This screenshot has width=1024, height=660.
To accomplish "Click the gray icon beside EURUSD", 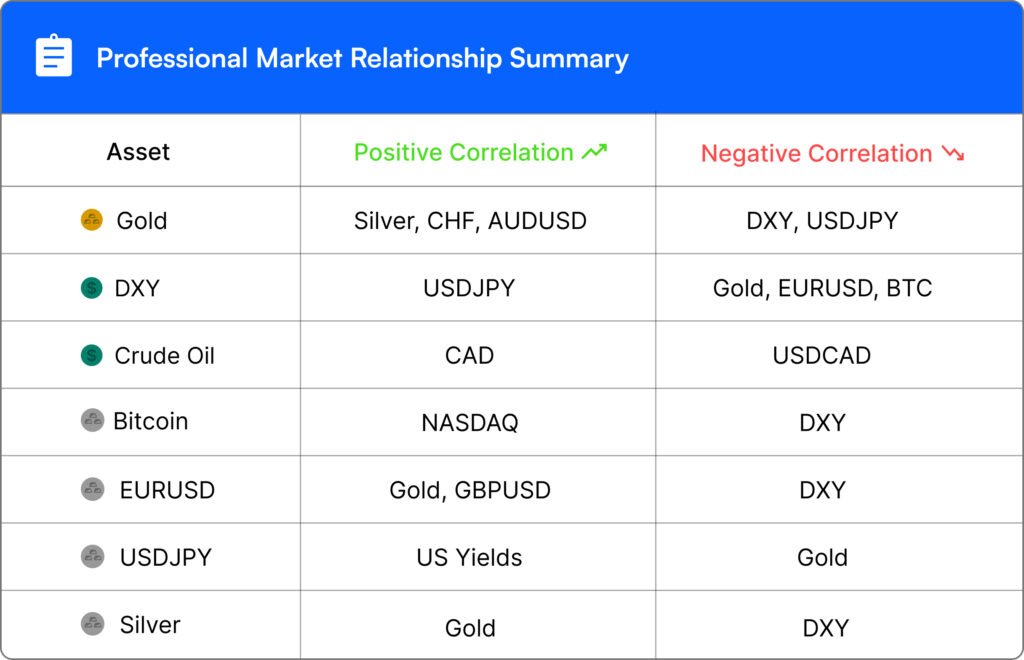I will tap(92, 489).
